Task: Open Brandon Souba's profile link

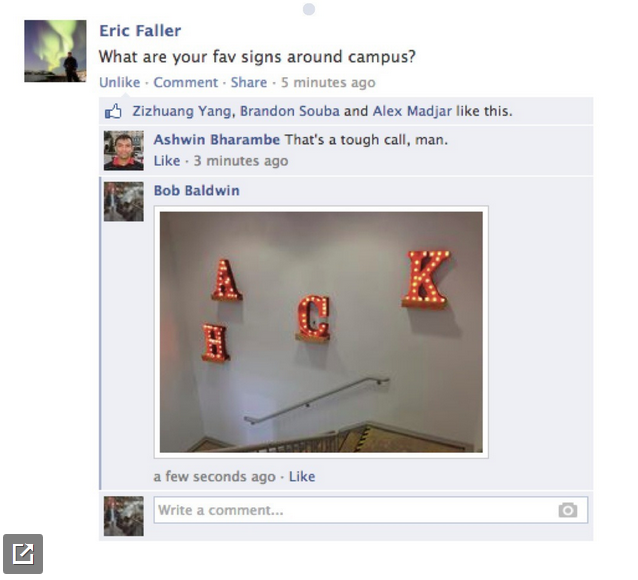Action: click(290, 111)
